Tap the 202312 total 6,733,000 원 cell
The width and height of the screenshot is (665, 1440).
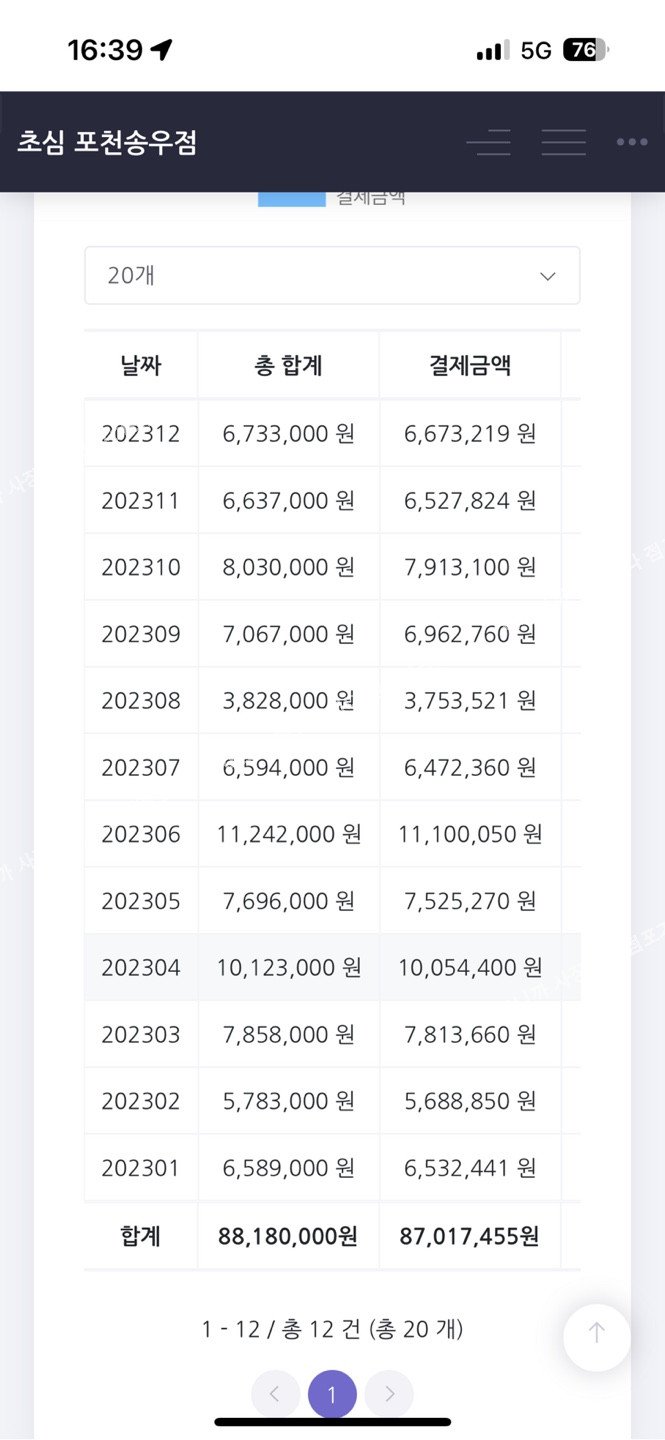(x=288, y=434)
